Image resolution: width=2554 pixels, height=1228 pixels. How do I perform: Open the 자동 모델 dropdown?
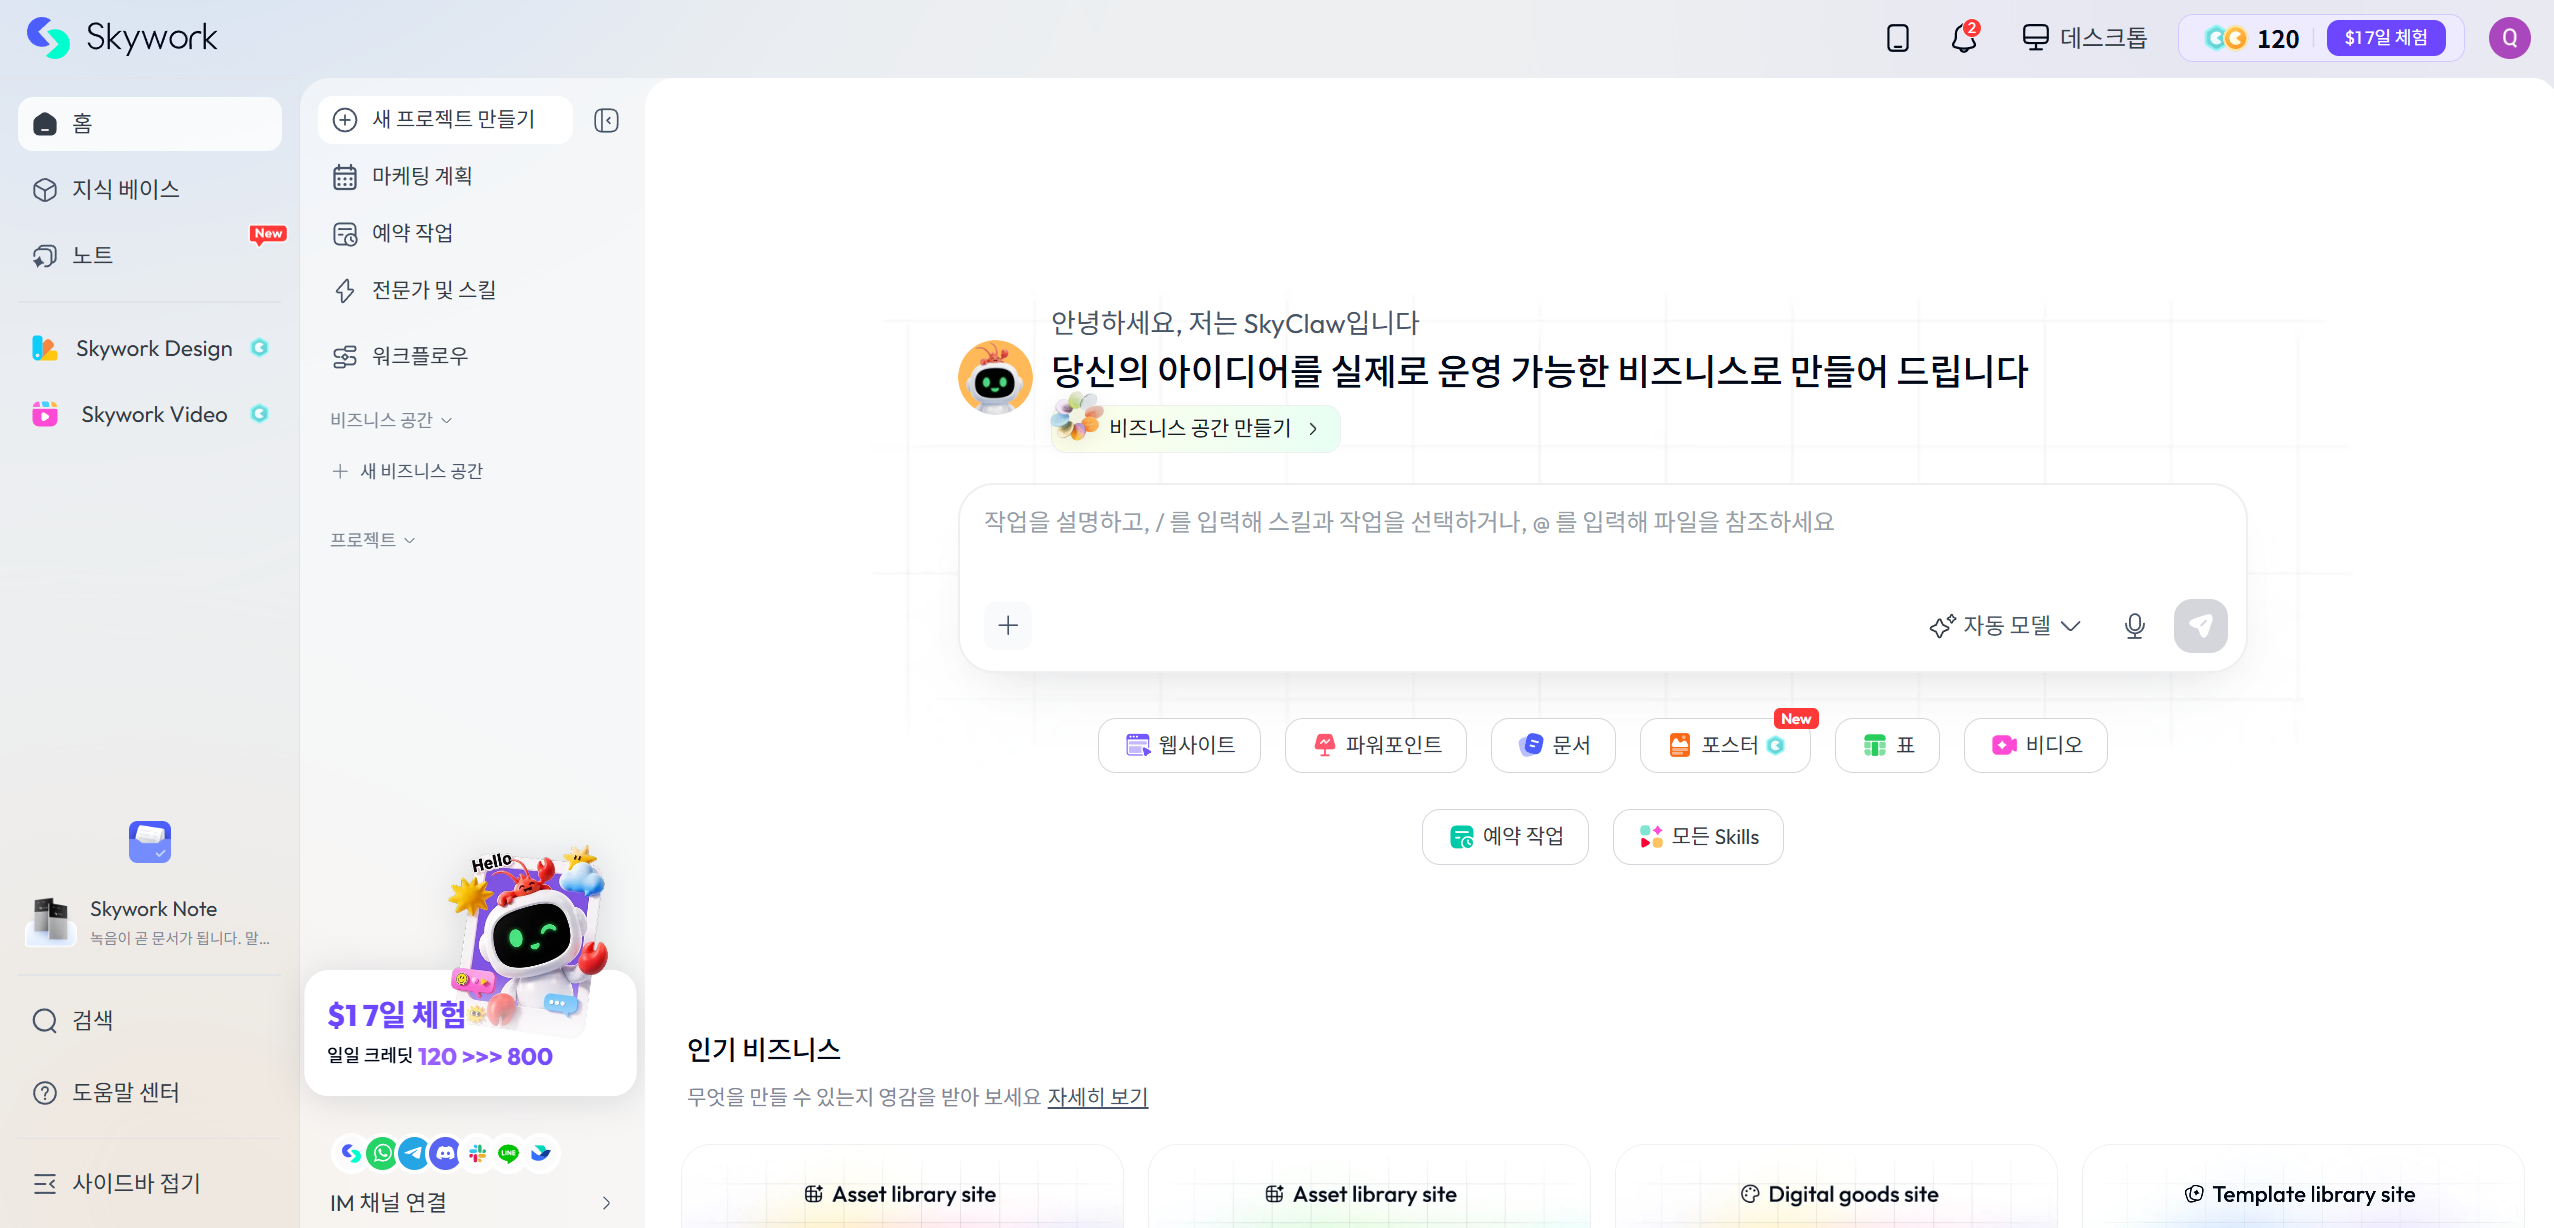2005,626
